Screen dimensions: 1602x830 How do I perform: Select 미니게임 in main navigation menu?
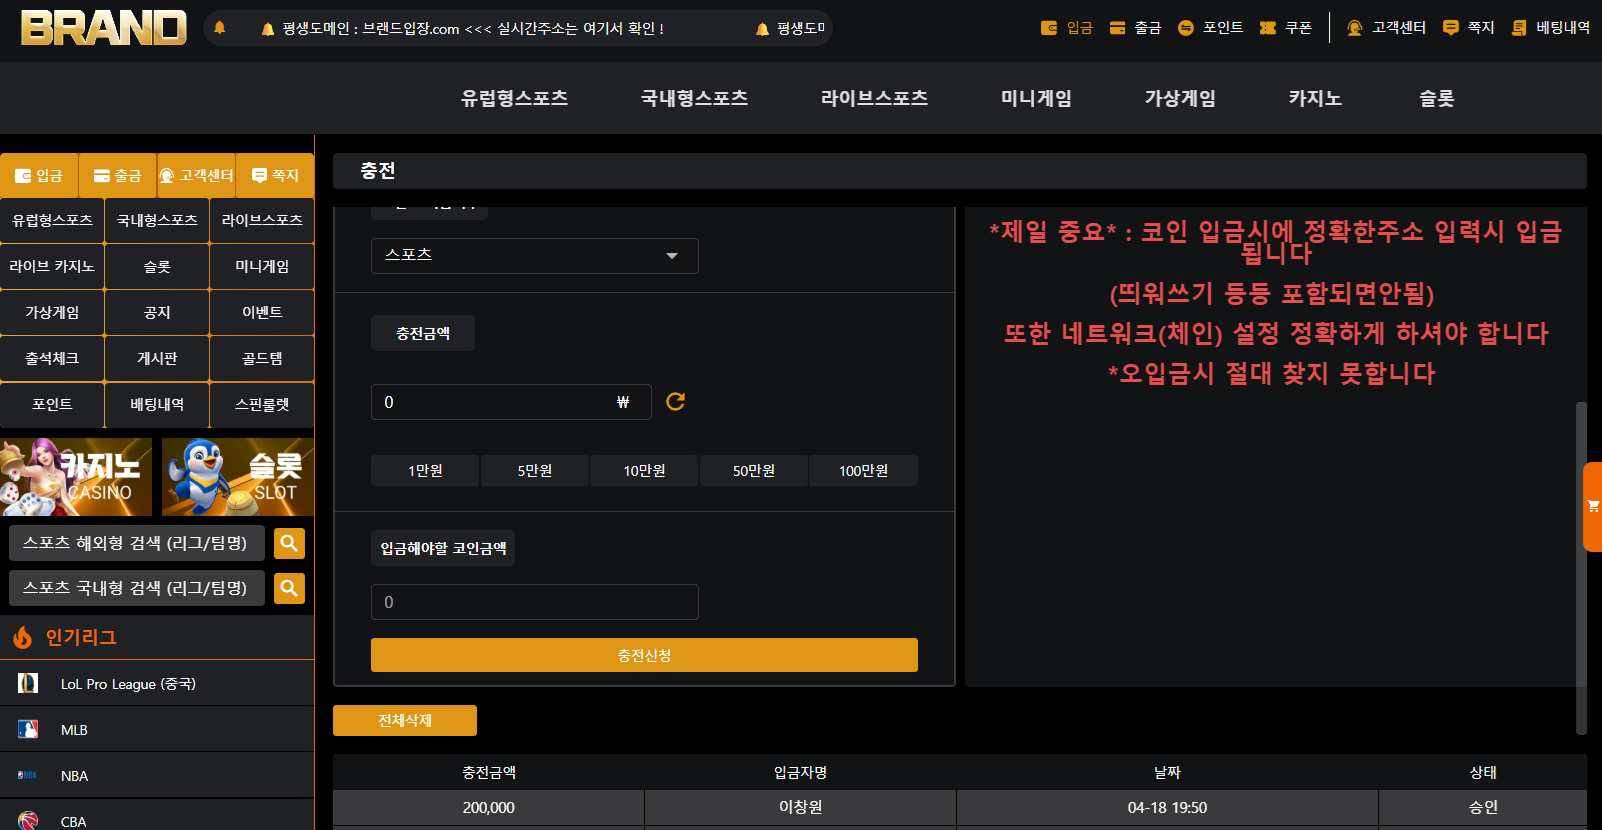[1036, 98]
